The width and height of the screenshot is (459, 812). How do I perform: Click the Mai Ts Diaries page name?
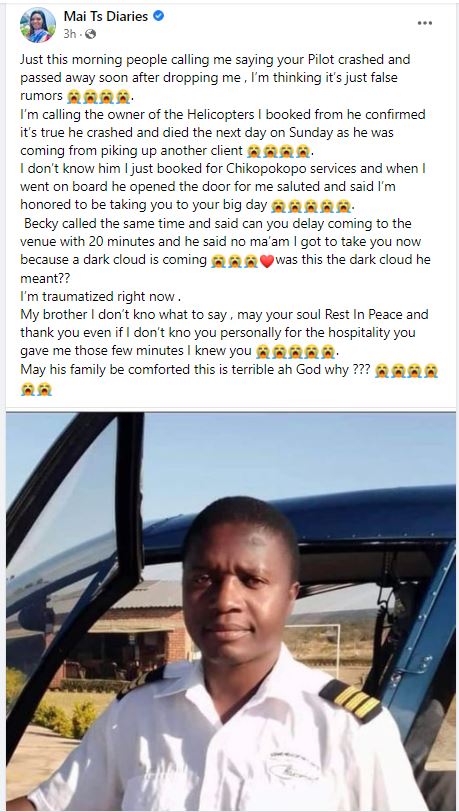(106, 16)
